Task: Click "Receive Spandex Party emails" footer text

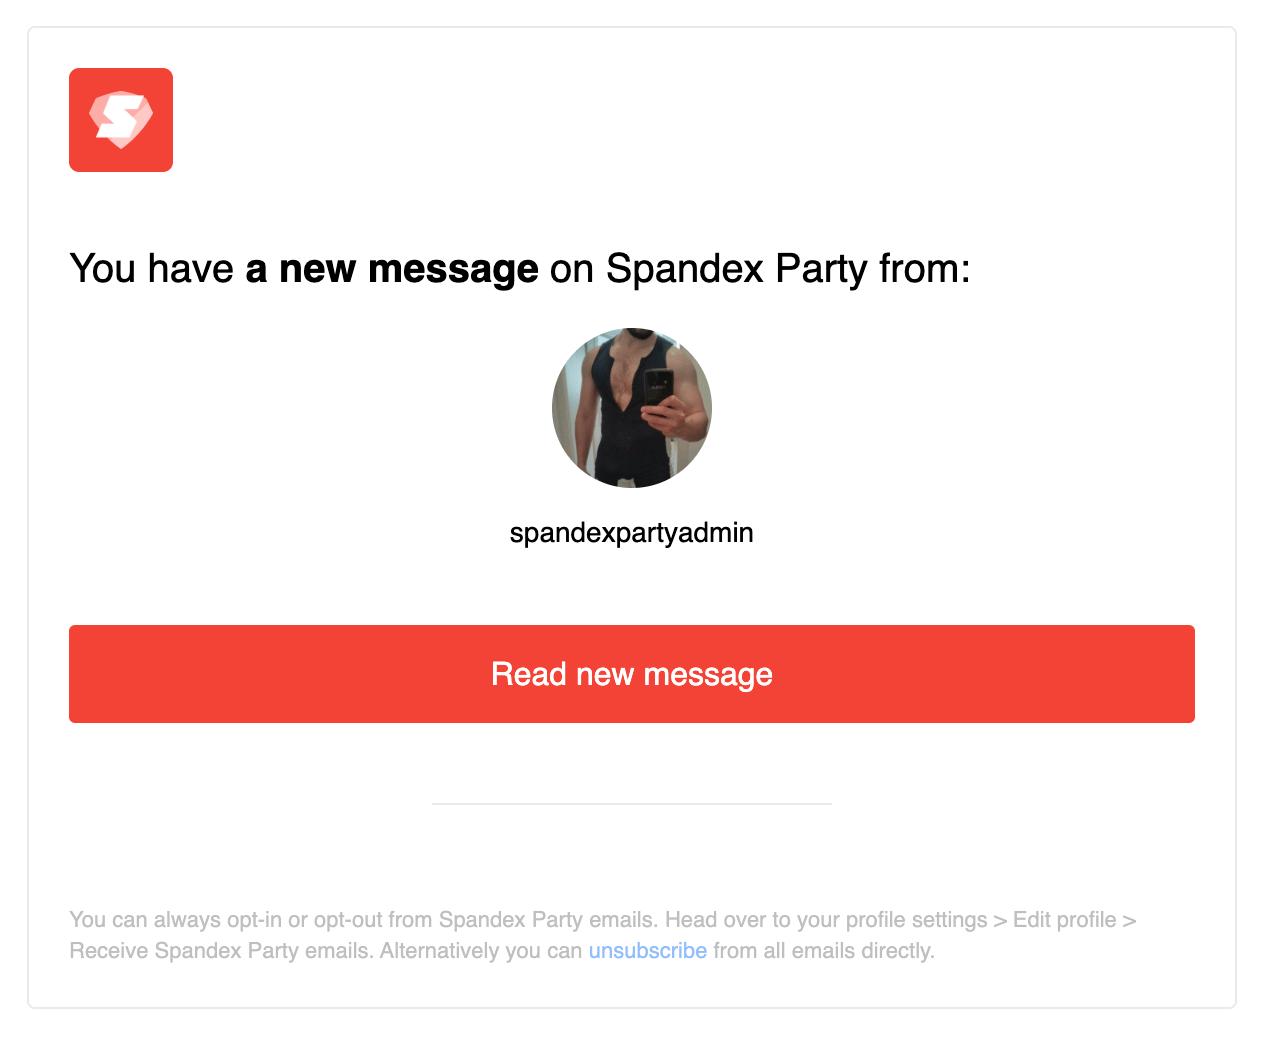Action: (x=221, y=951)
